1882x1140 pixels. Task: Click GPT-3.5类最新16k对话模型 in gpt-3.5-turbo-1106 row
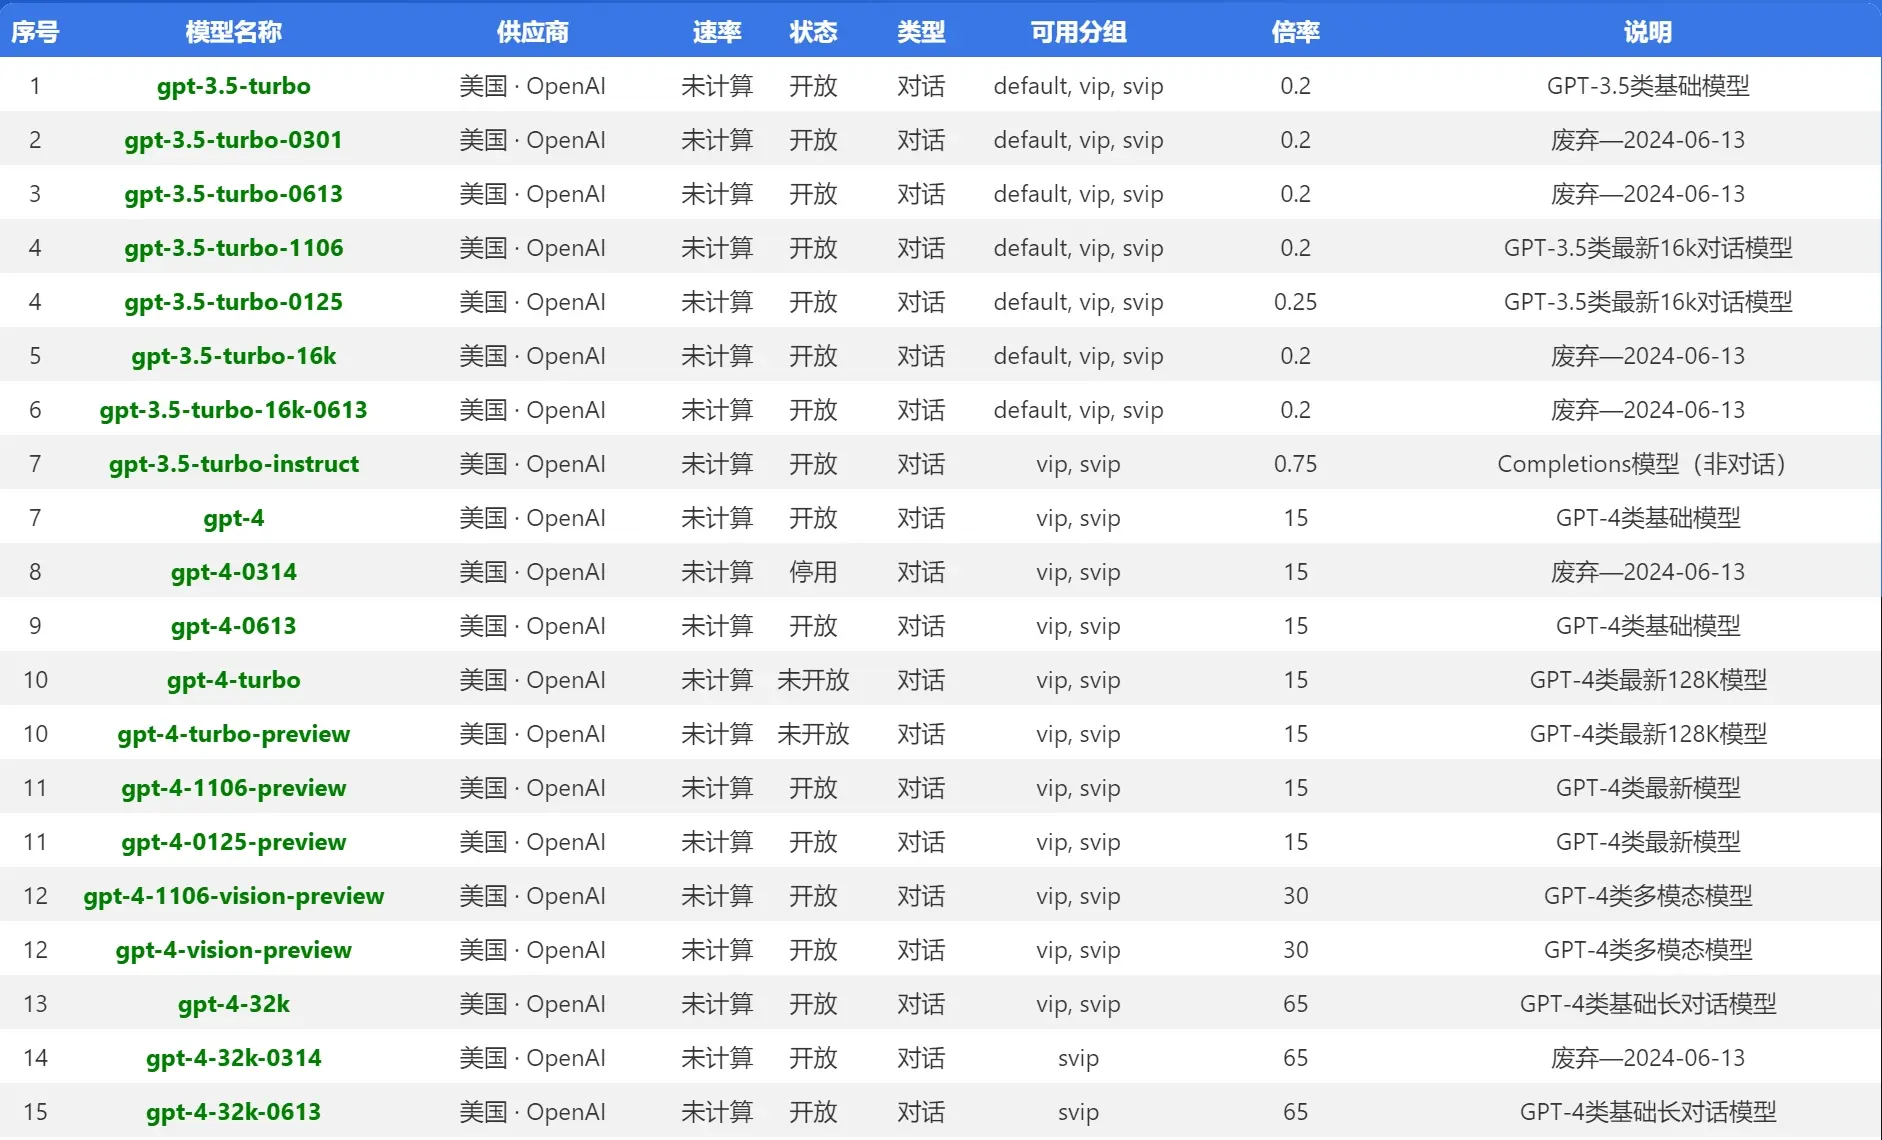pyautogui.click(x=1647, y=248)
